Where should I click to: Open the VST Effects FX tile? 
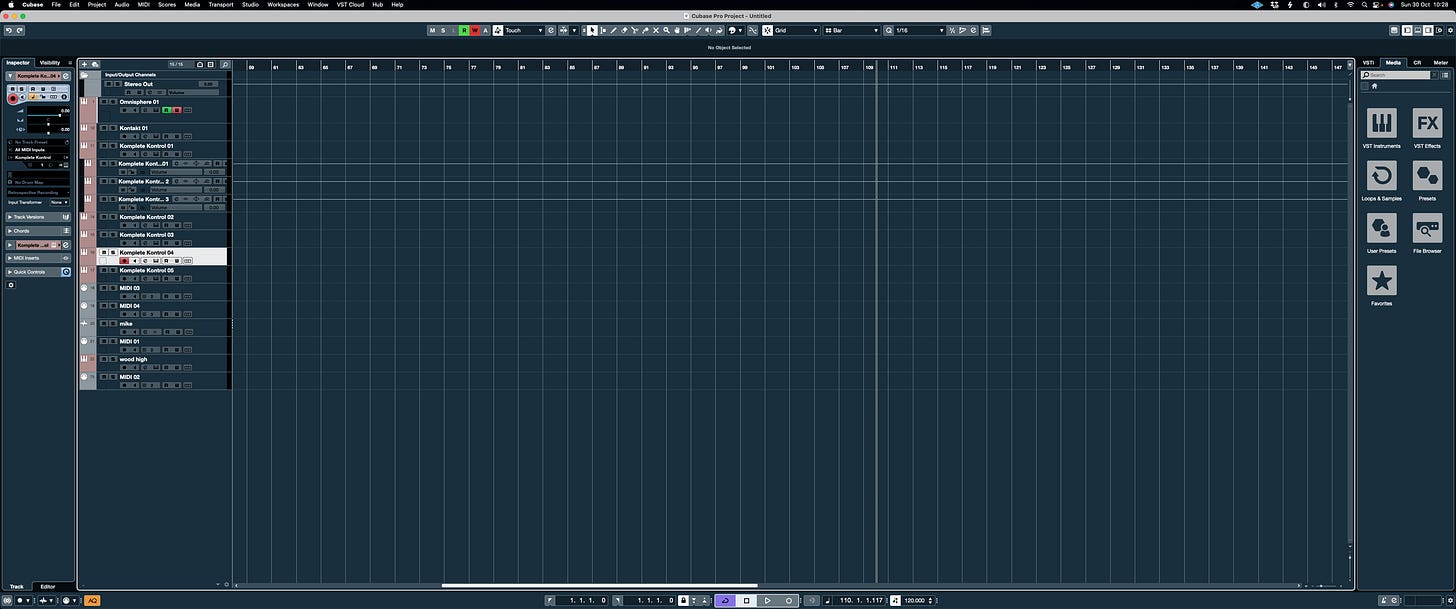pyautogui.click(x=1427, y=124)
